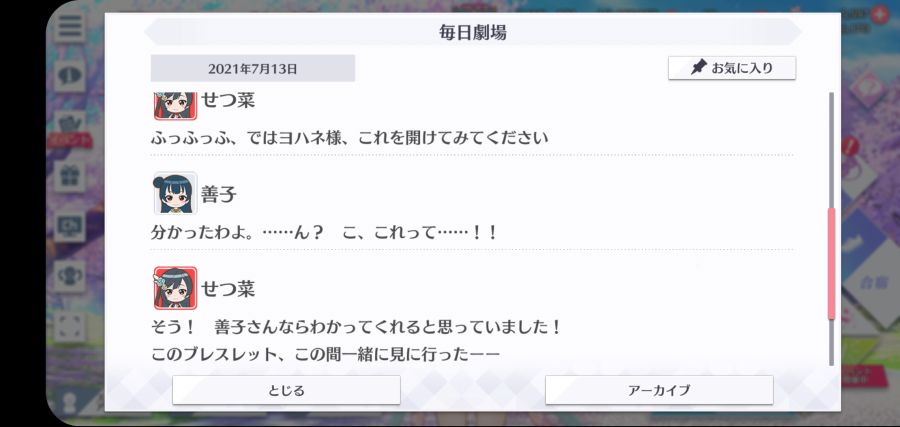The image size is (900, 427).
Task: Tap the speech bubble notice icon
Action: (x=71, y=76)
